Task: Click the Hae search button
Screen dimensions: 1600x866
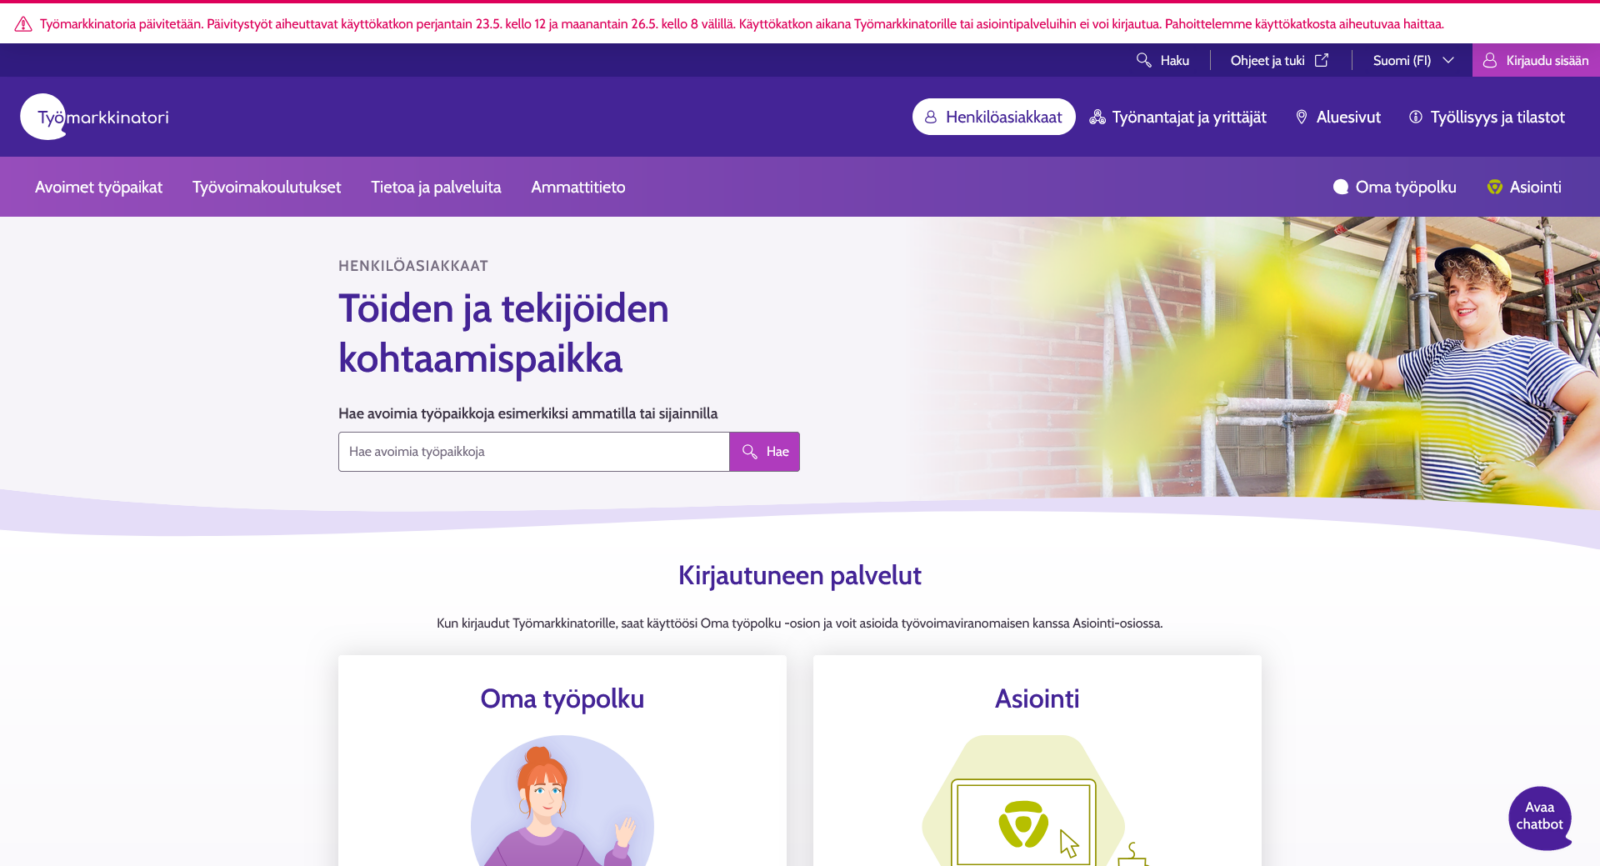Action: point(765,452)
